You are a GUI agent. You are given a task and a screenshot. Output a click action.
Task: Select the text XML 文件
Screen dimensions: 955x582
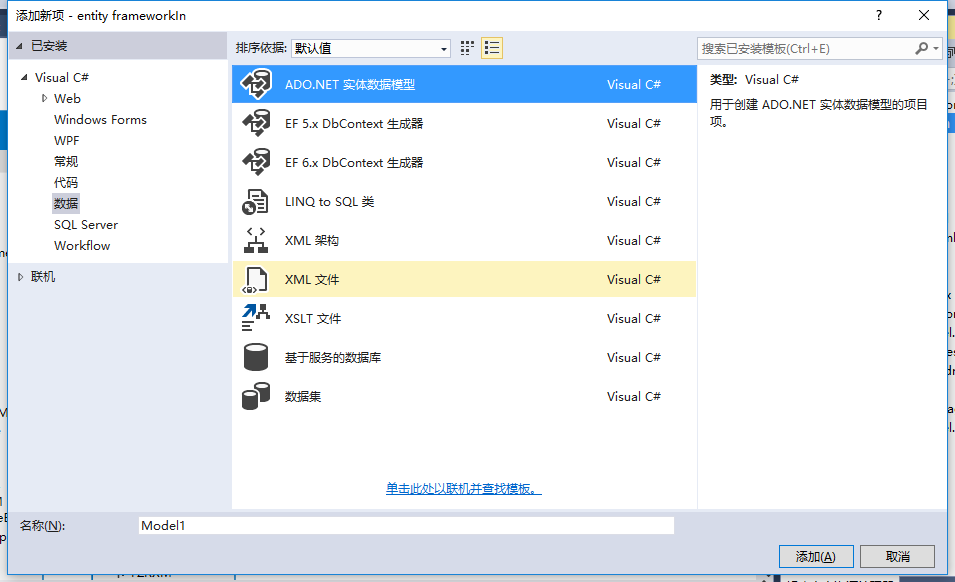click(312, 279)
